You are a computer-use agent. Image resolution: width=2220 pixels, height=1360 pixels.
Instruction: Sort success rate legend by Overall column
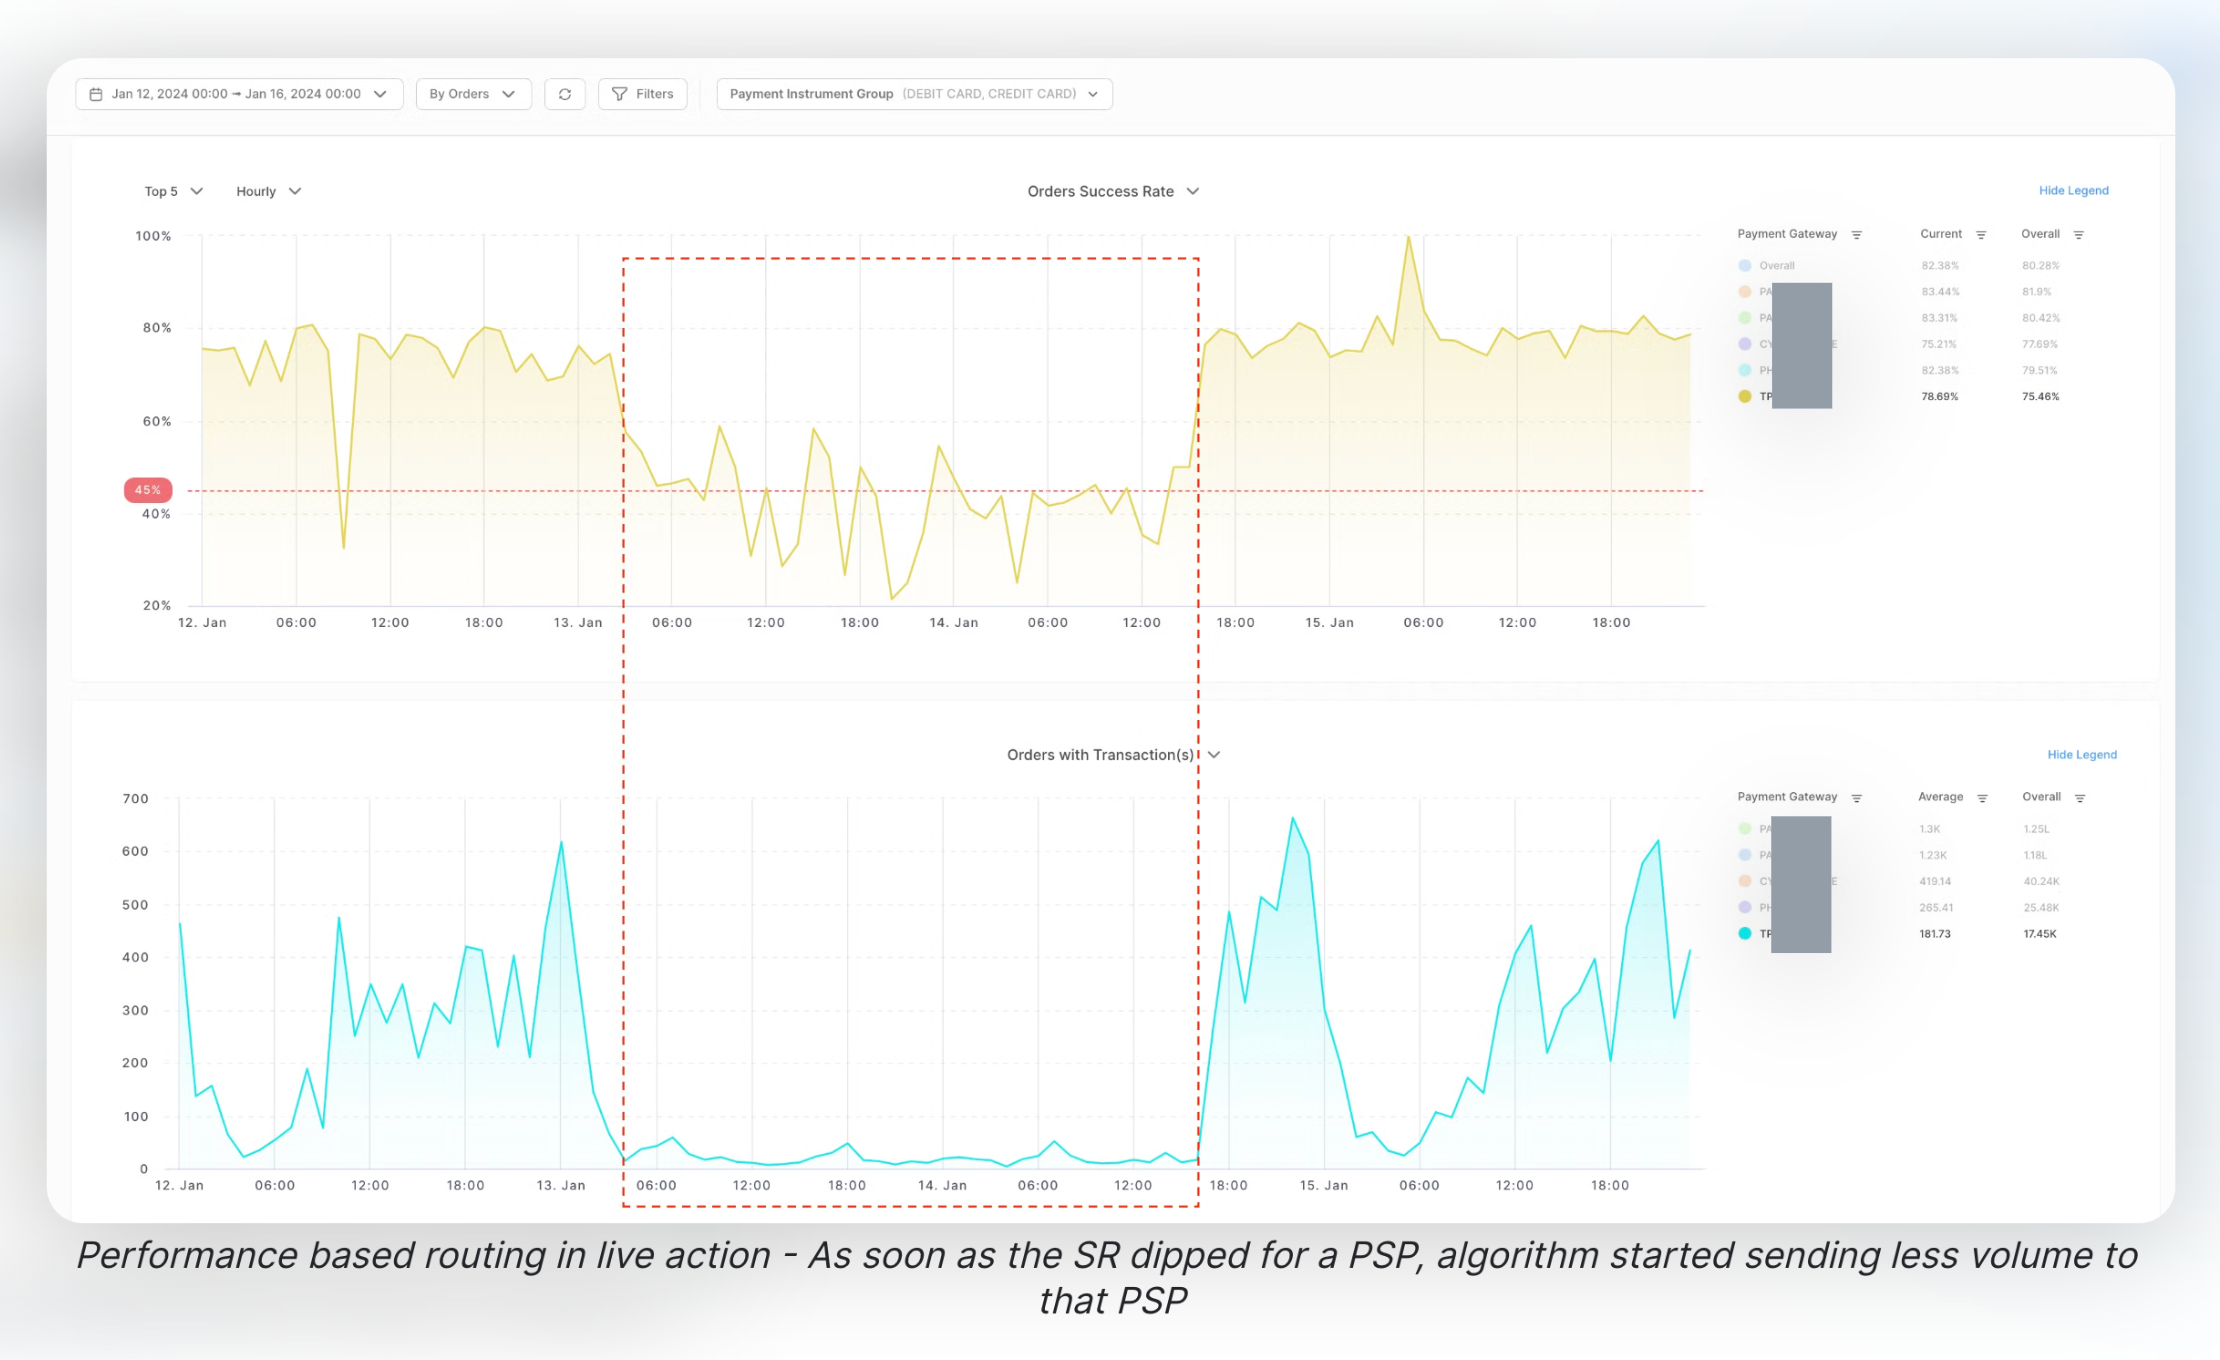[x=2079, y=235]
